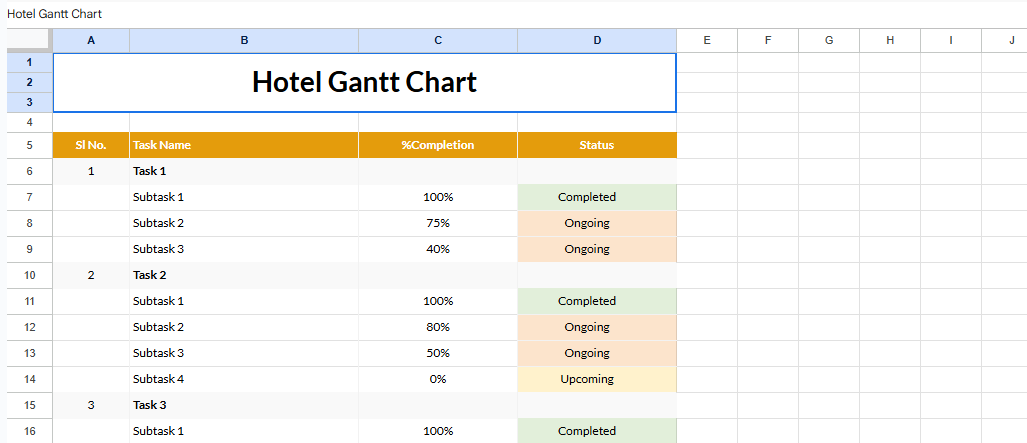Click column D header
This screenshot has width=1027, height=443.
[x=597, y=40]
